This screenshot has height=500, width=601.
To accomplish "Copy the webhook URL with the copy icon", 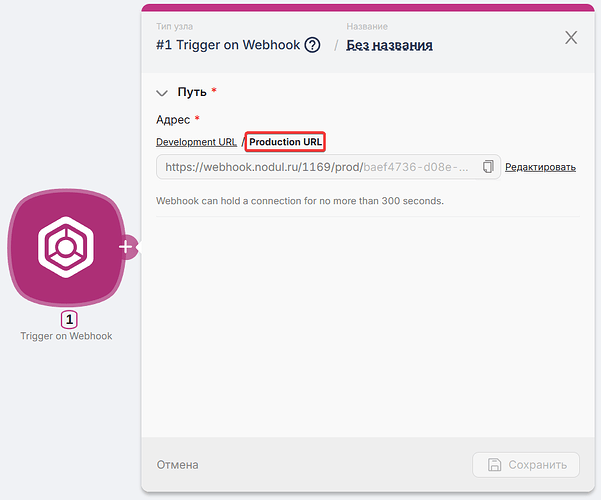I will [x=488, y=166].
